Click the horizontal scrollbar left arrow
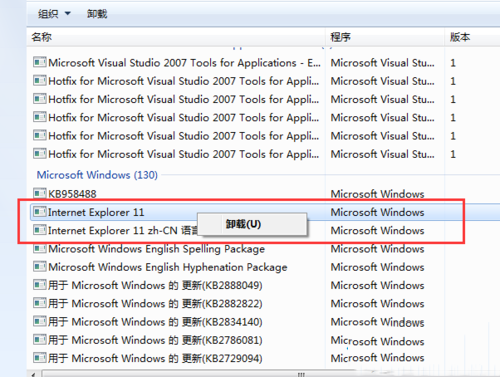Image resolution: width=500 pixels, height=377 pixels. pyautogui.click(x=33, y=374)
